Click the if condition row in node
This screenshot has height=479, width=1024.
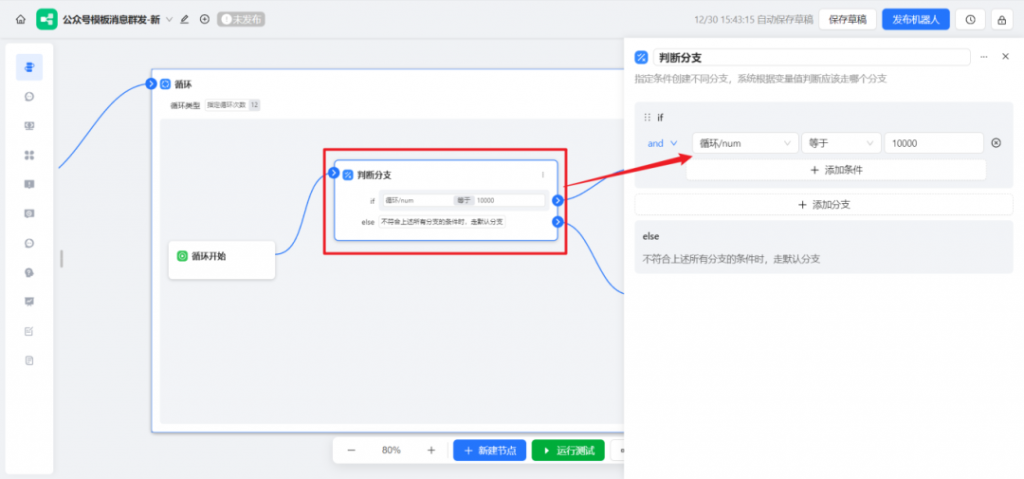[x=462, y=200]
